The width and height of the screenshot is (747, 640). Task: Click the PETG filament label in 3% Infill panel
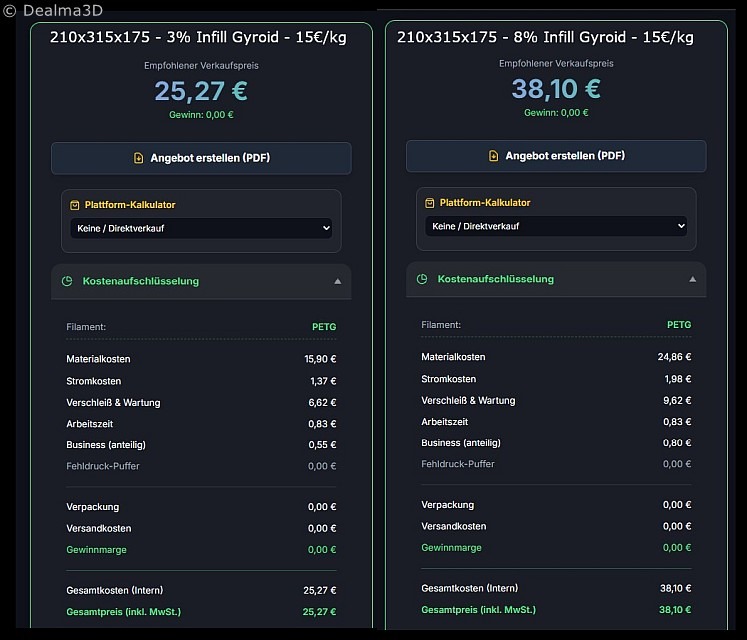coord(324,327)
